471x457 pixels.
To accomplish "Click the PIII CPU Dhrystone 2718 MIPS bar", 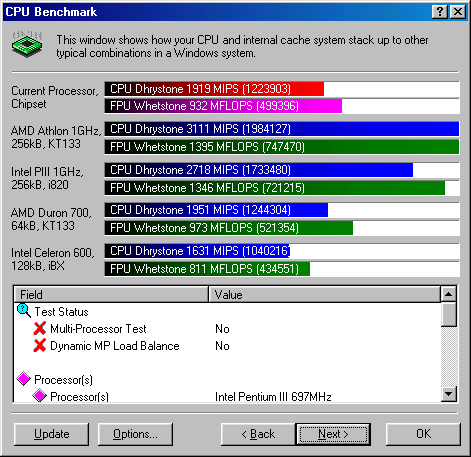I will 259,170.
